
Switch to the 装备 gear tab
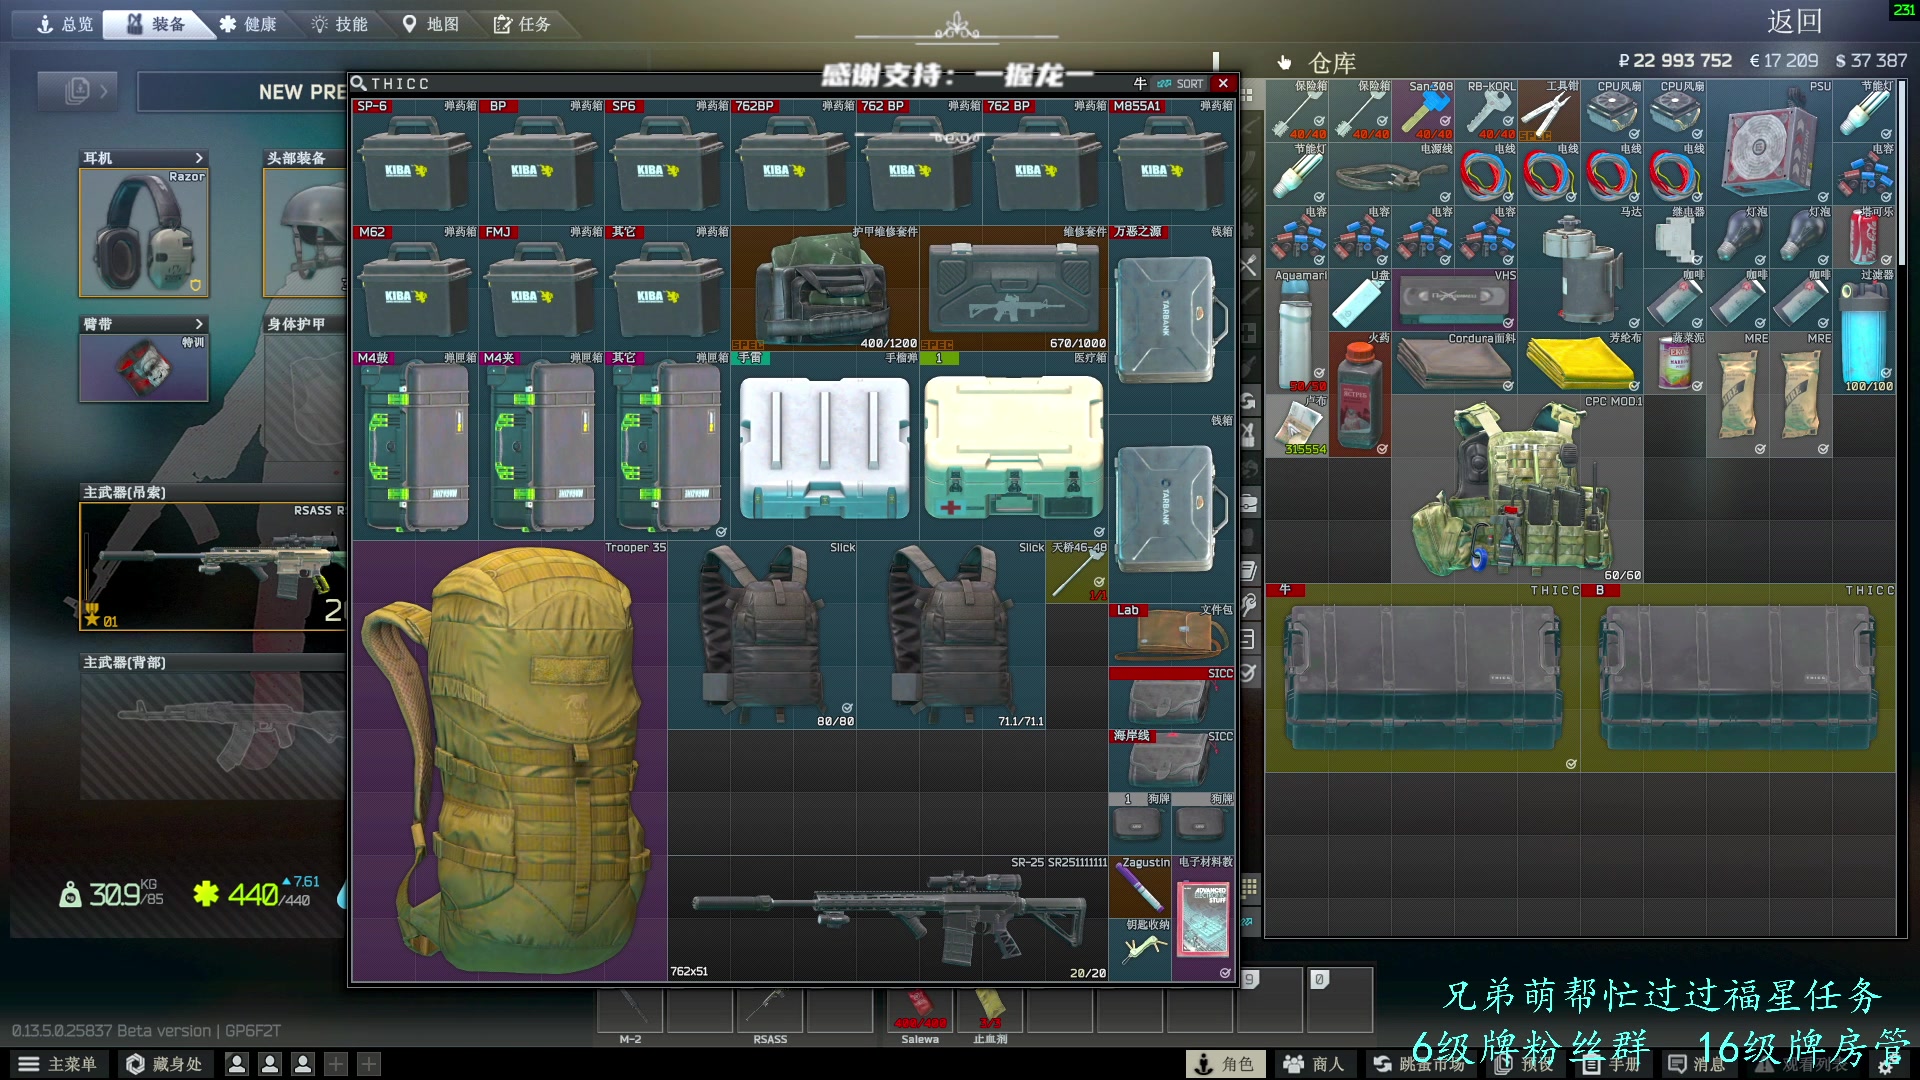click(x=156, y=24)
